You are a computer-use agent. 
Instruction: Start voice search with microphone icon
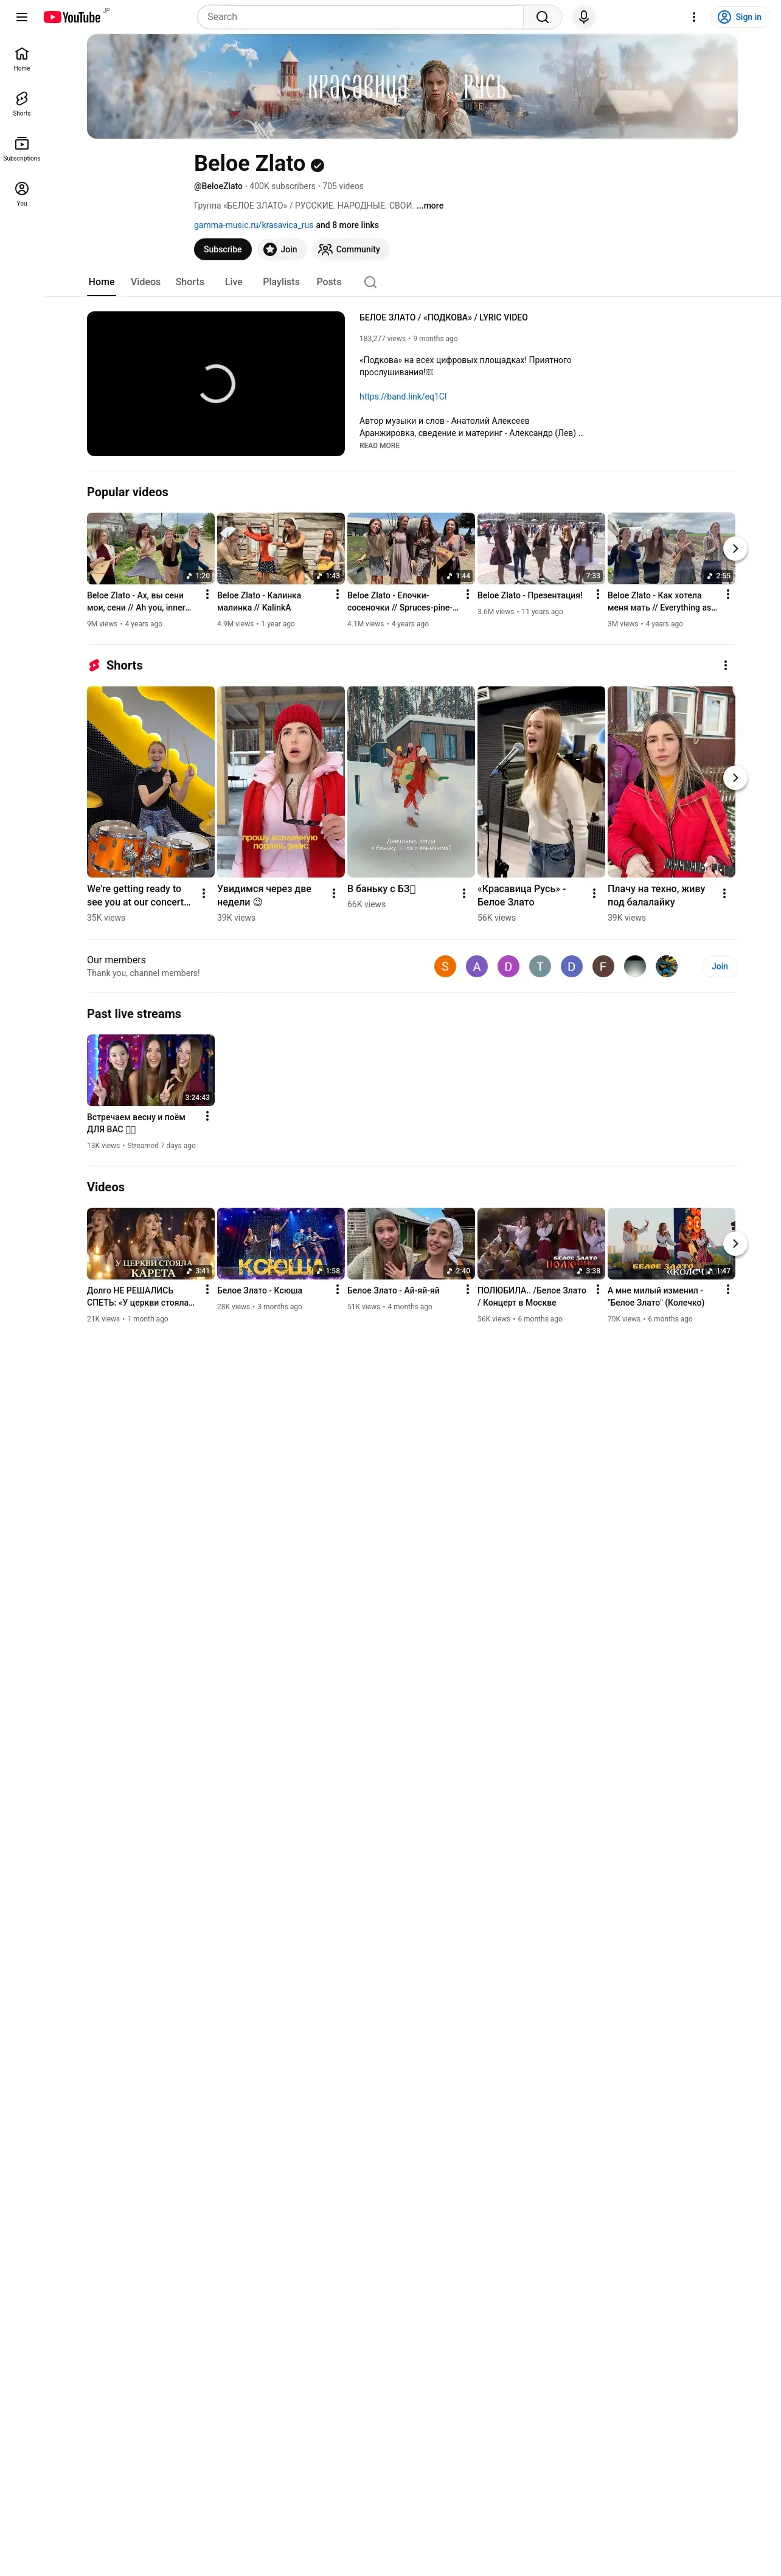click(584, 17)
